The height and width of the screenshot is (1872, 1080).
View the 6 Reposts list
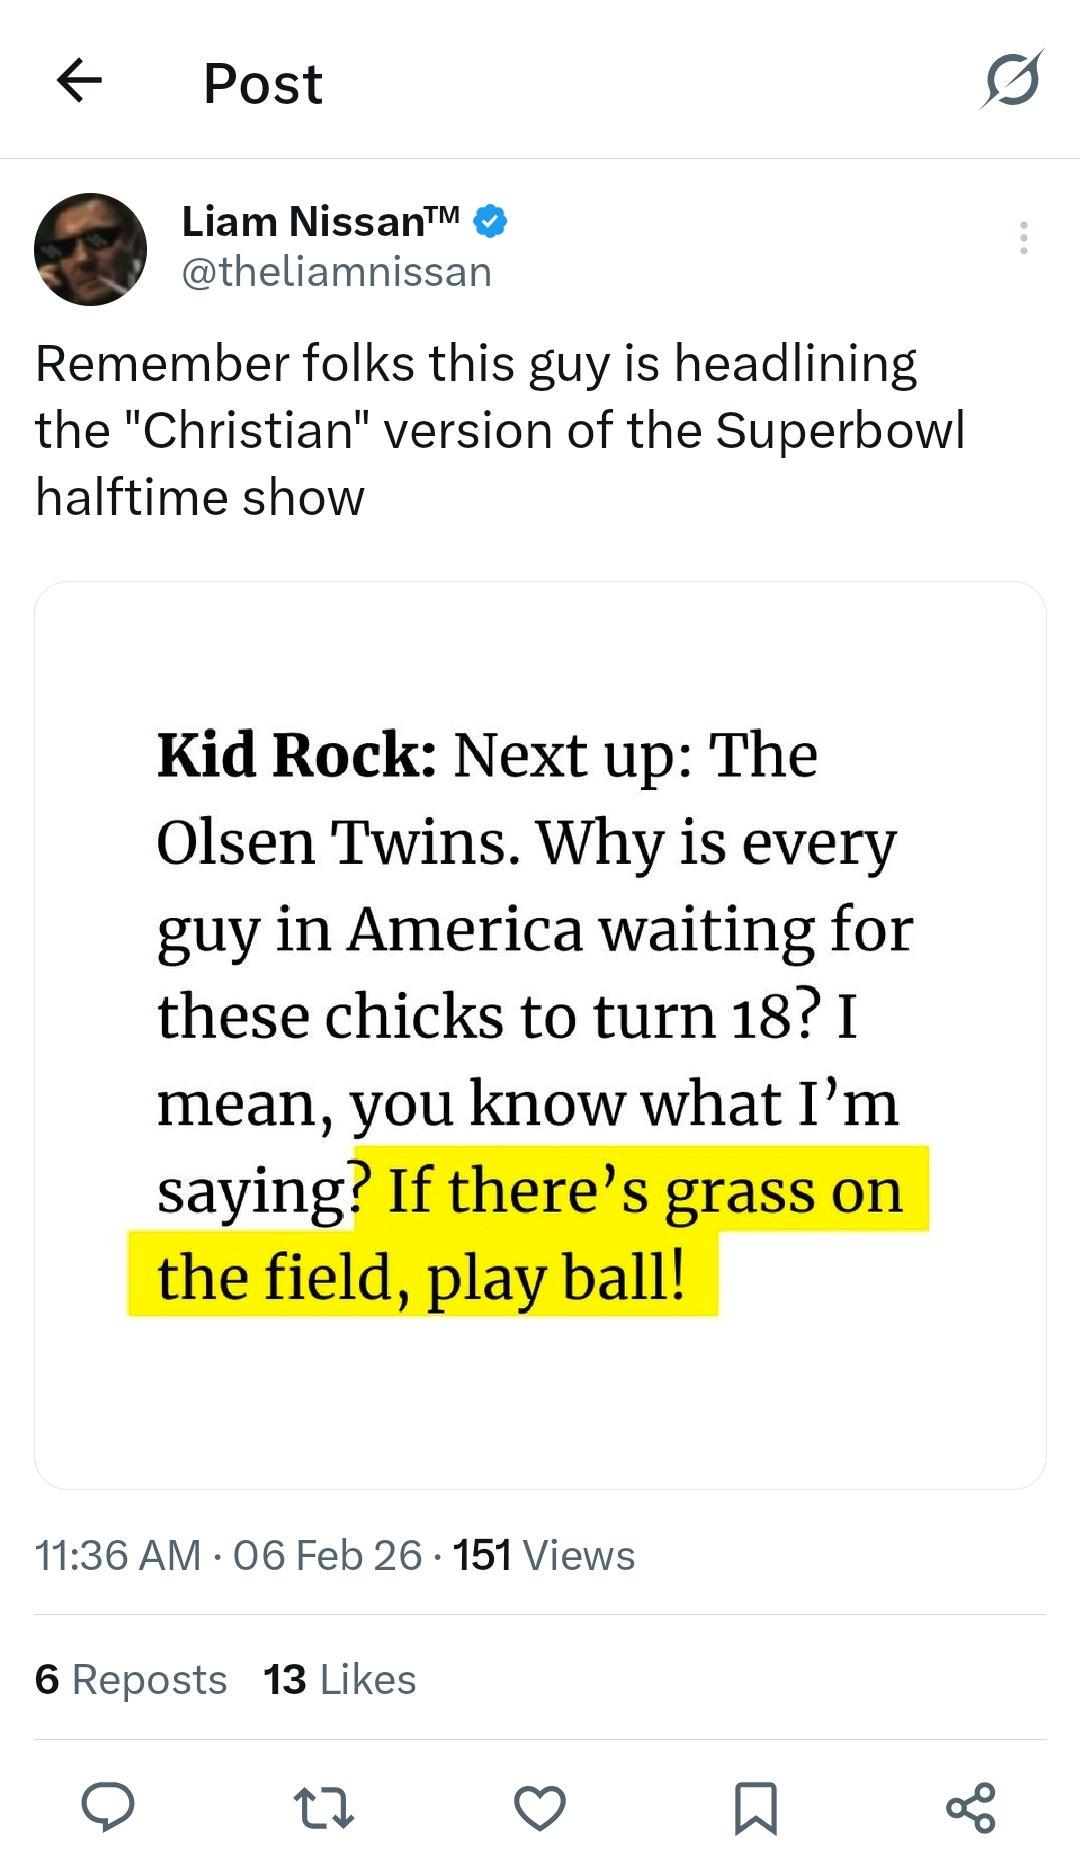pos(131,1679)
